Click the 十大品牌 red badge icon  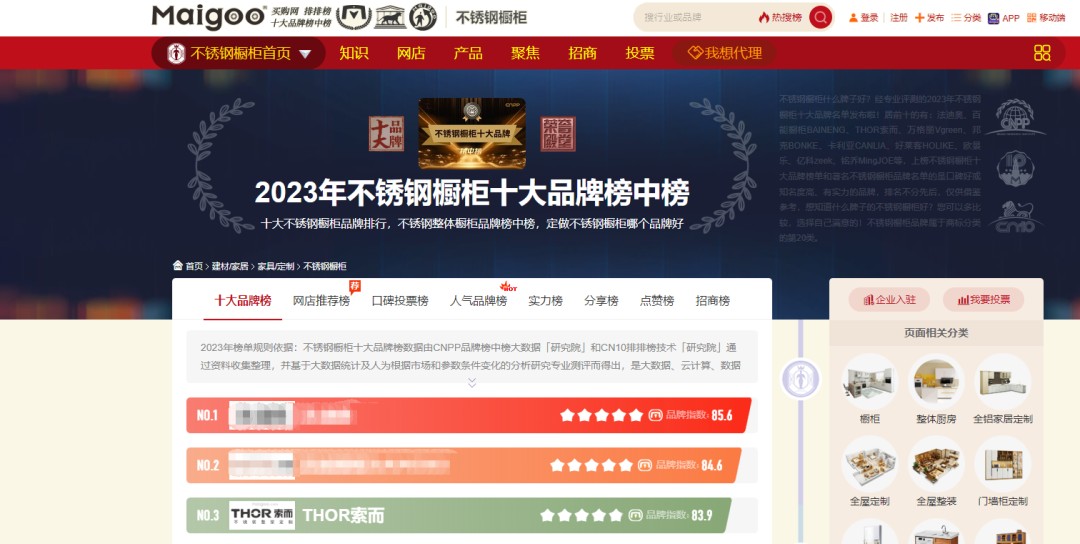coord(386,134)
